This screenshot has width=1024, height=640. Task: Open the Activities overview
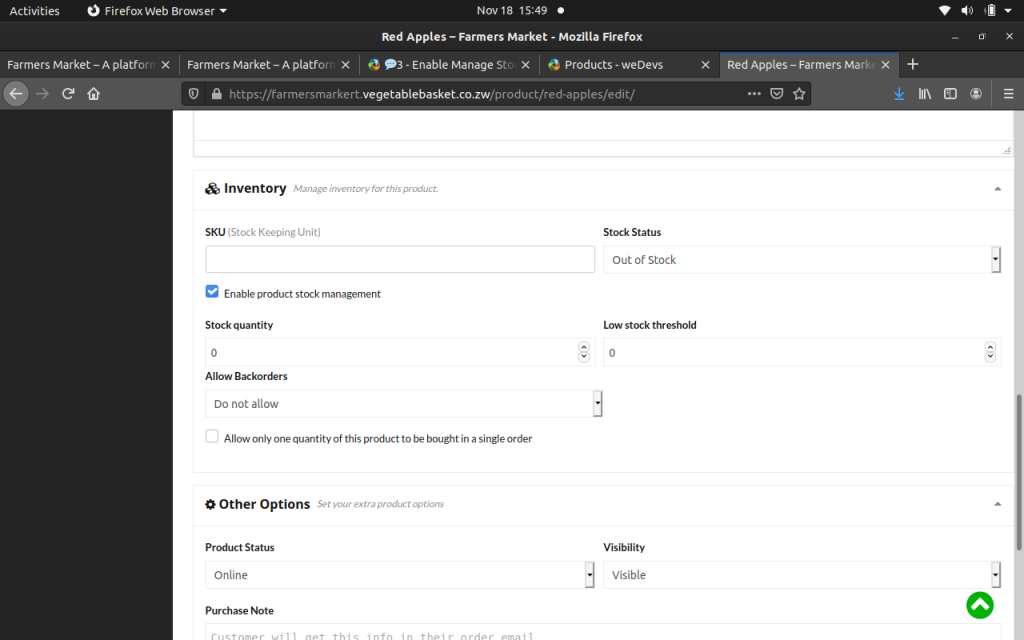pos(35,11)
